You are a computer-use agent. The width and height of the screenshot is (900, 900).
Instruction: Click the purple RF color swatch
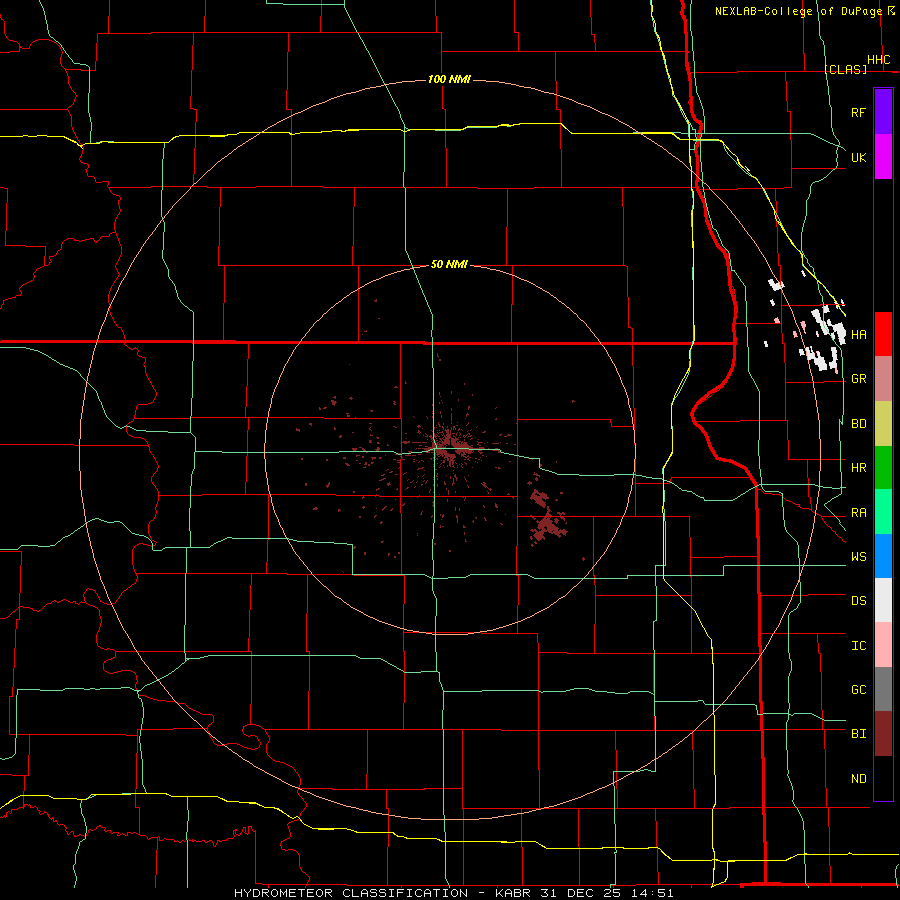pos(883,112)
